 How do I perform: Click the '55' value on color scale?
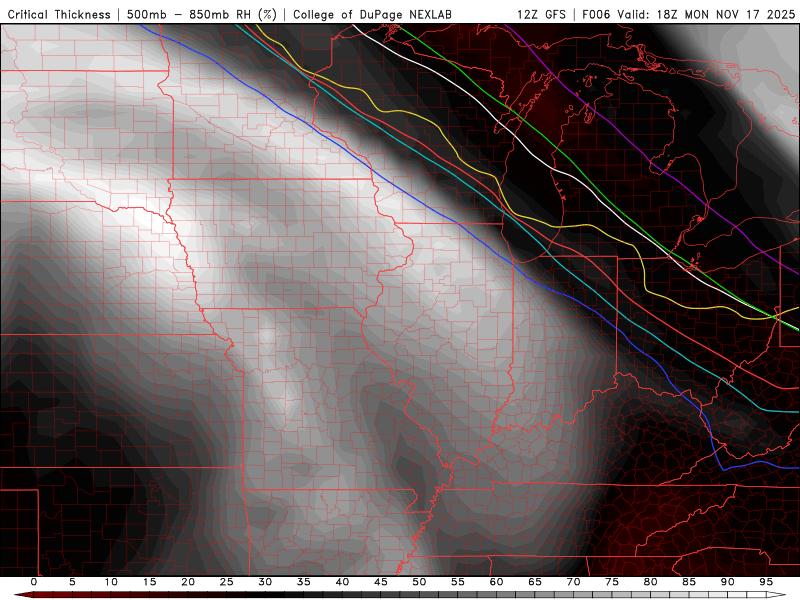coord(458,582)
